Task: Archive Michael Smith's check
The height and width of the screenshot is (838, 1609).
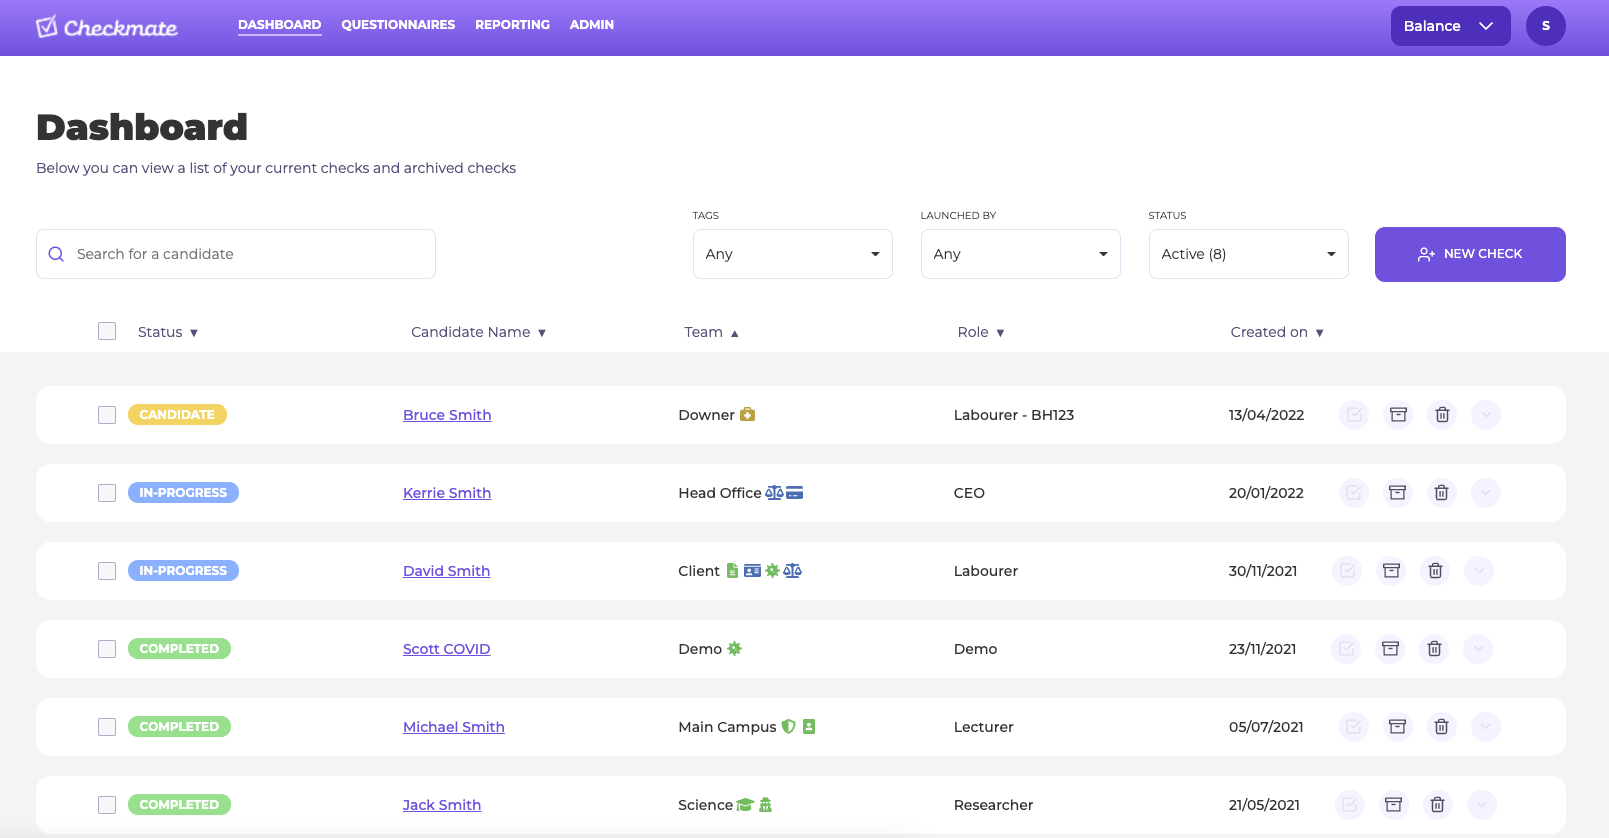Action: [x=1397, y=727]
